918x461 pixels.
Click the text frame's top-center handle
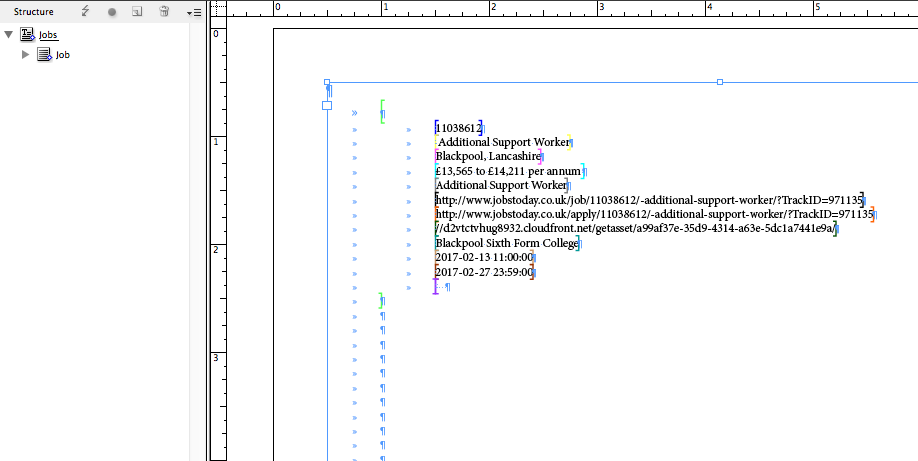click(x=720, y=83)
